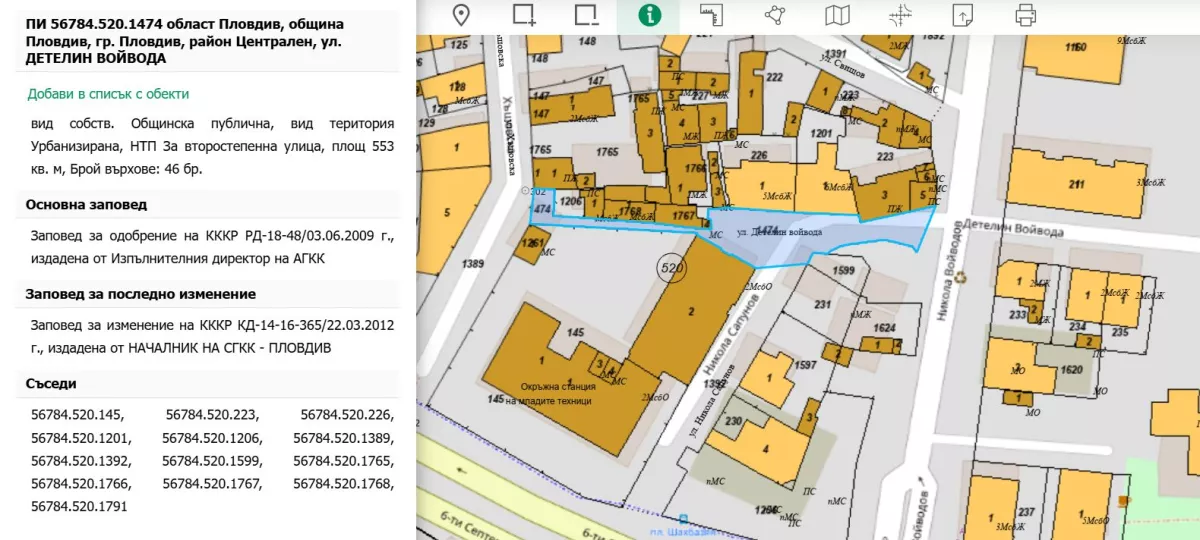Toggle the green info identify tool
The image size is (1200, 540).
pos(650,15)
